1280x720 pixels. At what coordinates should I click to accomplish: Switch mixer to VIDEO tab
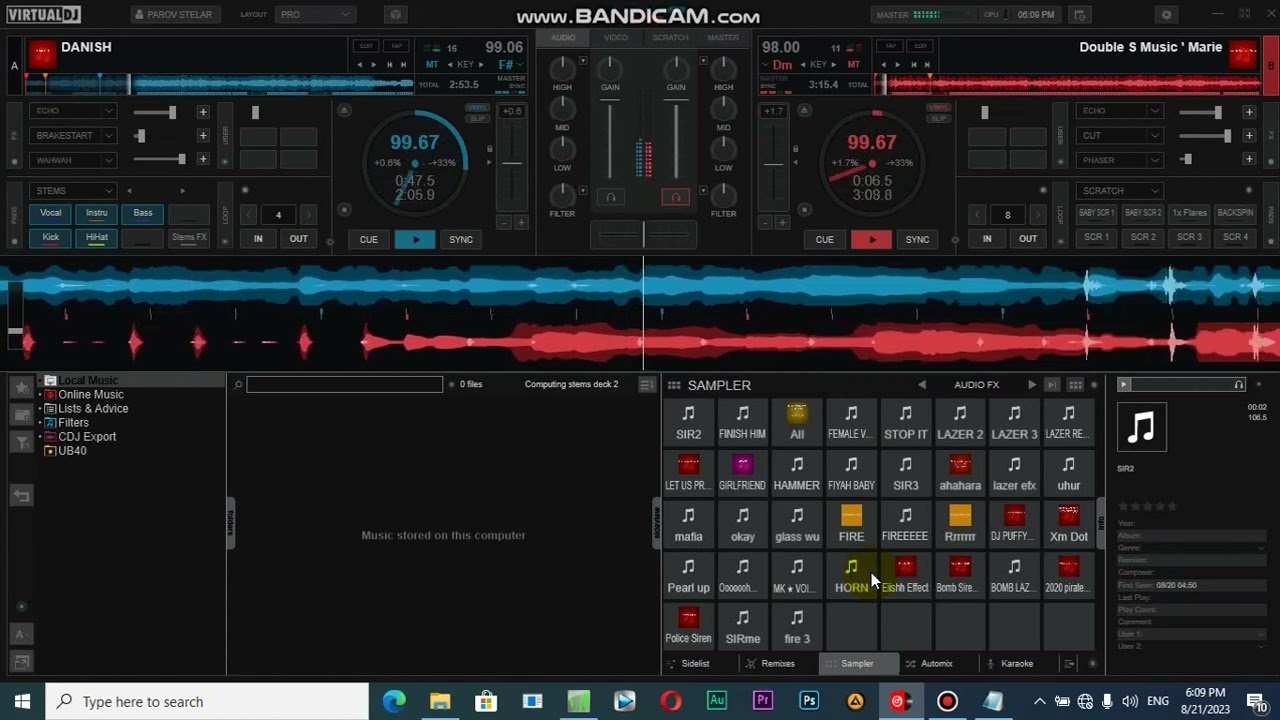pyautogui.click(x=616, y=38)
